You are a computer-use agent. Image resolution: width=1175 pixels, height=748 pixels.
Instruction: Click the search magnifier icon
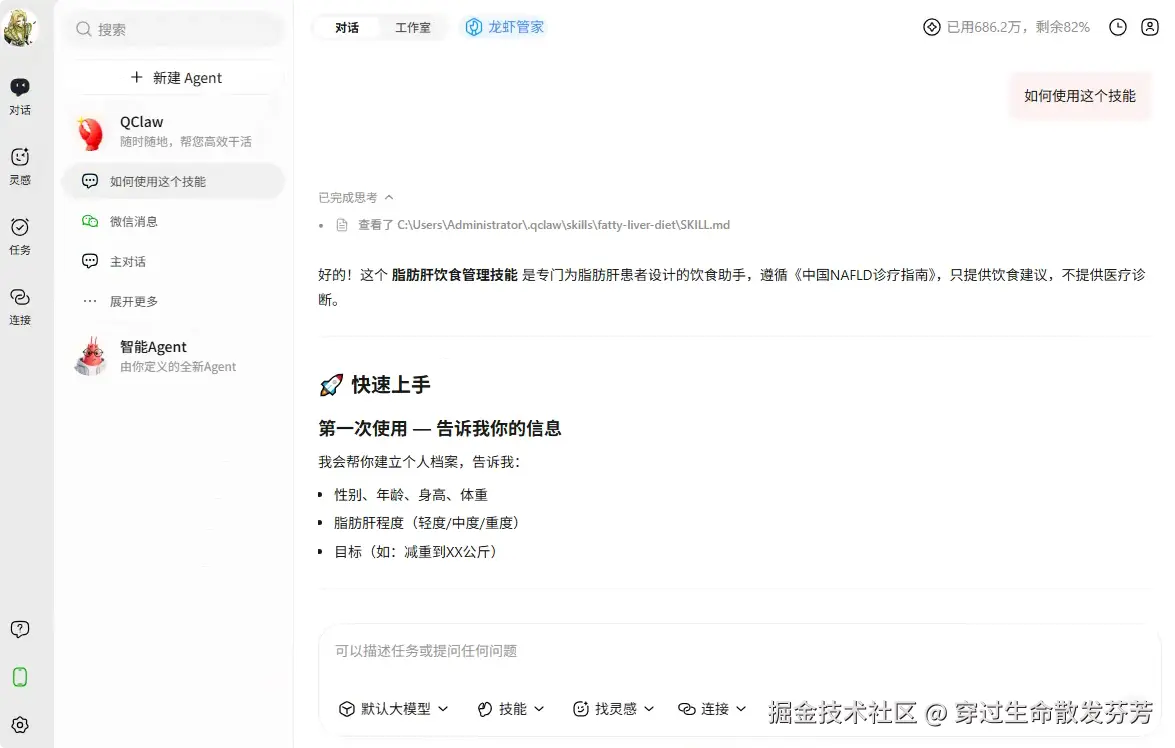point(83,29)
